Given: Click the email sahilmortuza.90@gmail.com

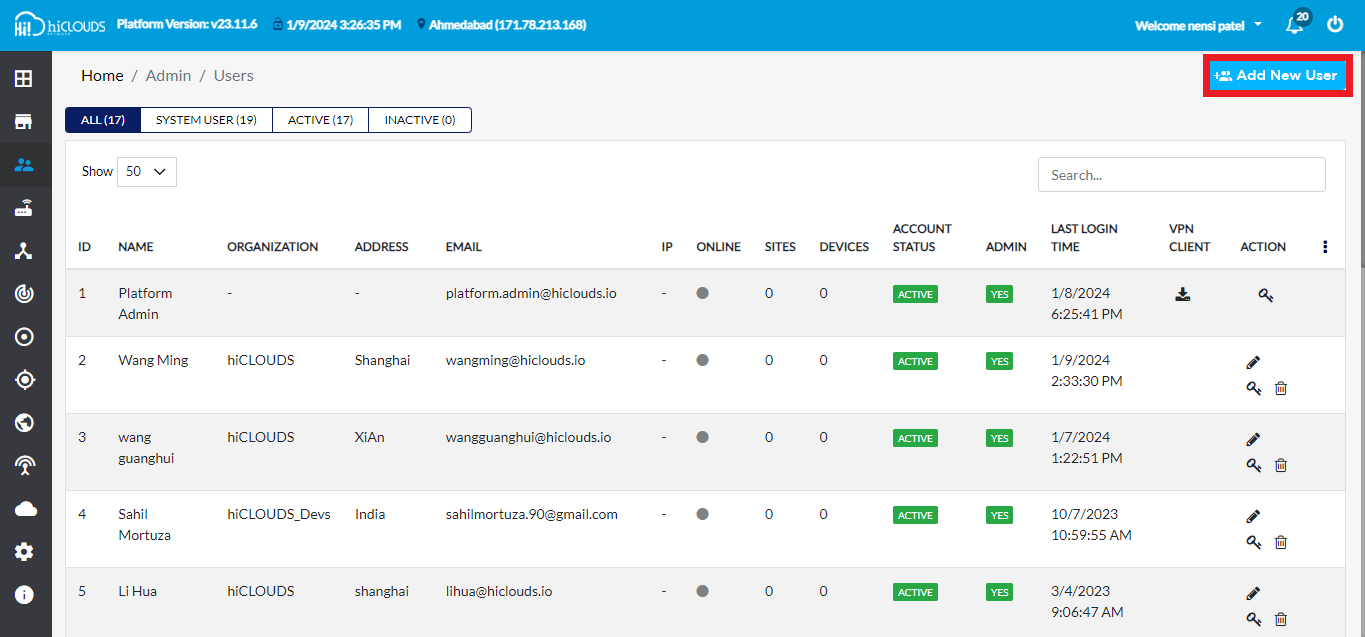Looking at the screenshot, I should 532,514.
